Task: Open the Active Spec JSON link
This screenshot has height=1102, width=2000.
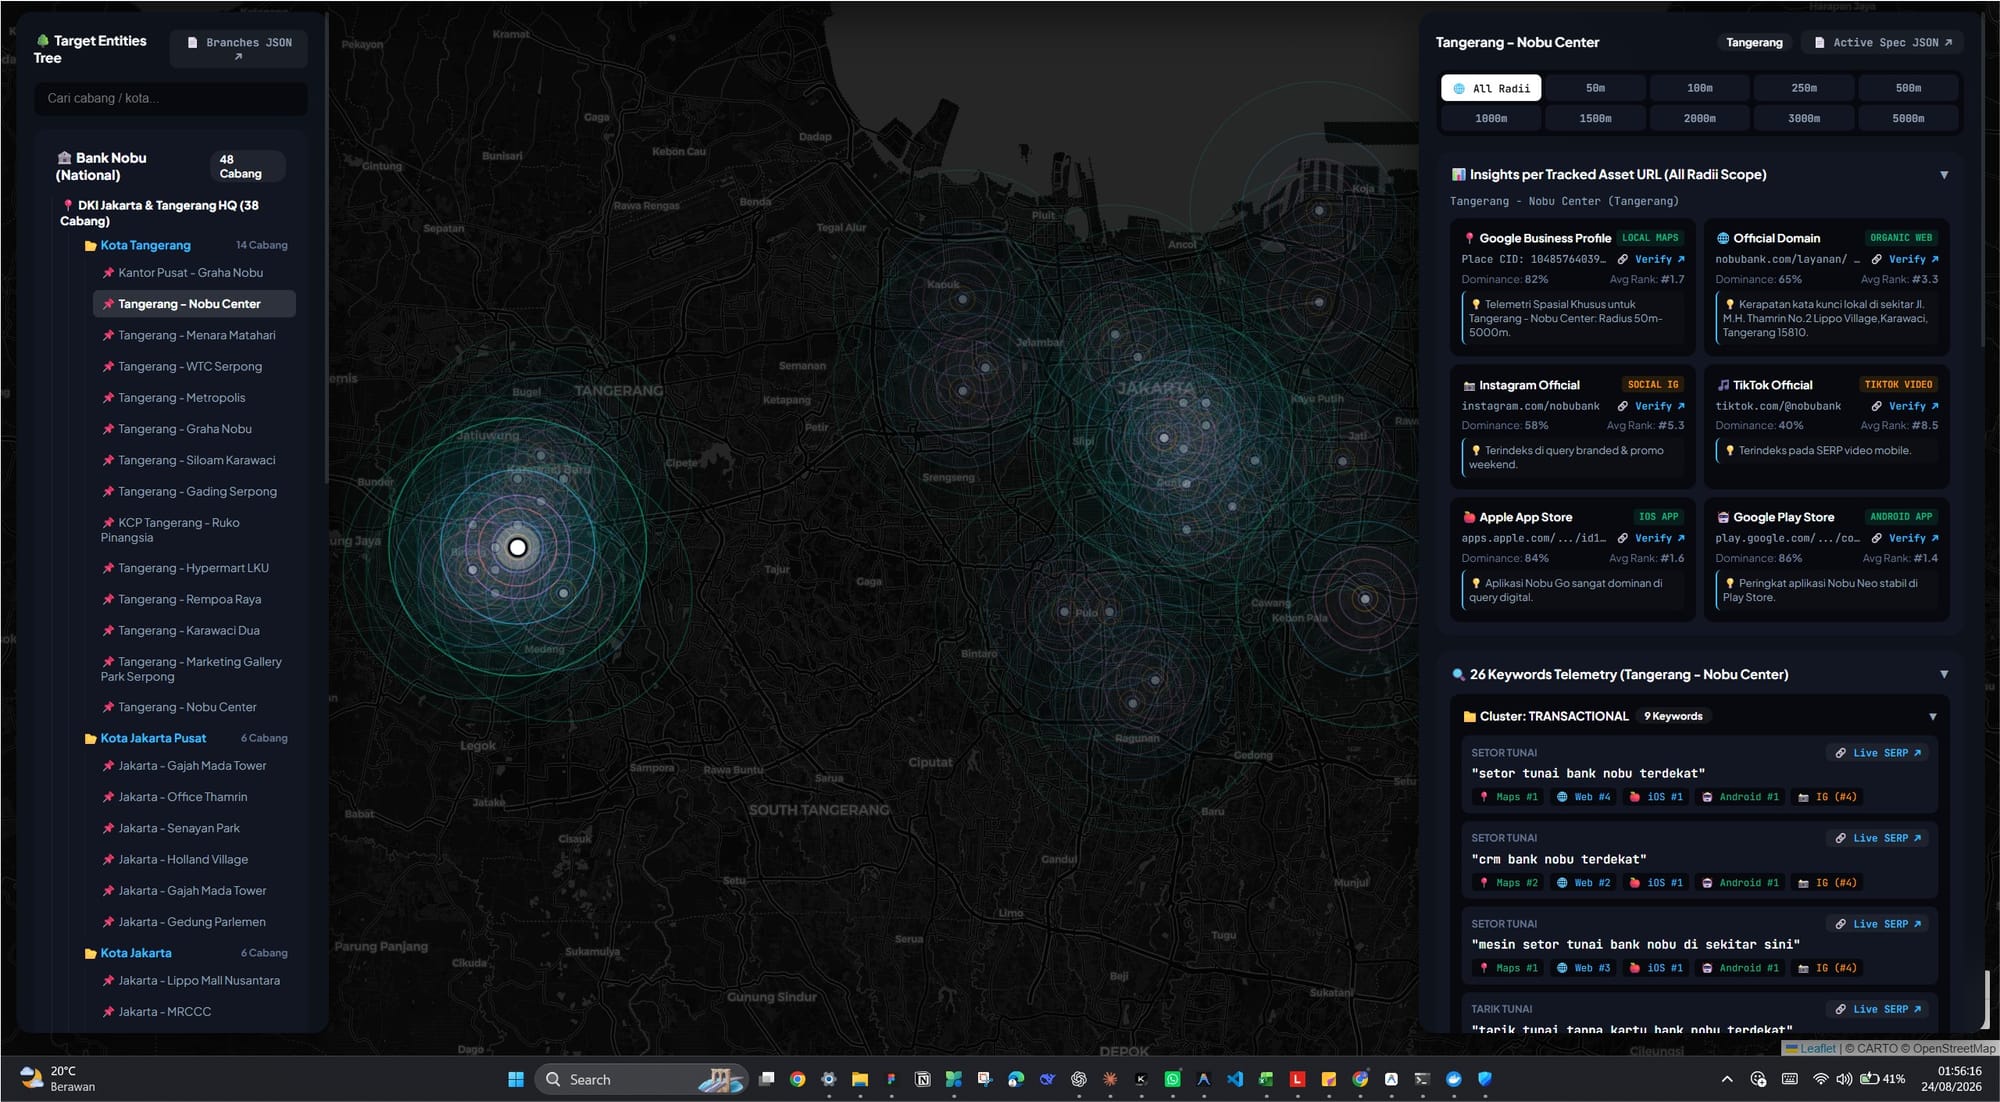Action: click(1882, 43)
